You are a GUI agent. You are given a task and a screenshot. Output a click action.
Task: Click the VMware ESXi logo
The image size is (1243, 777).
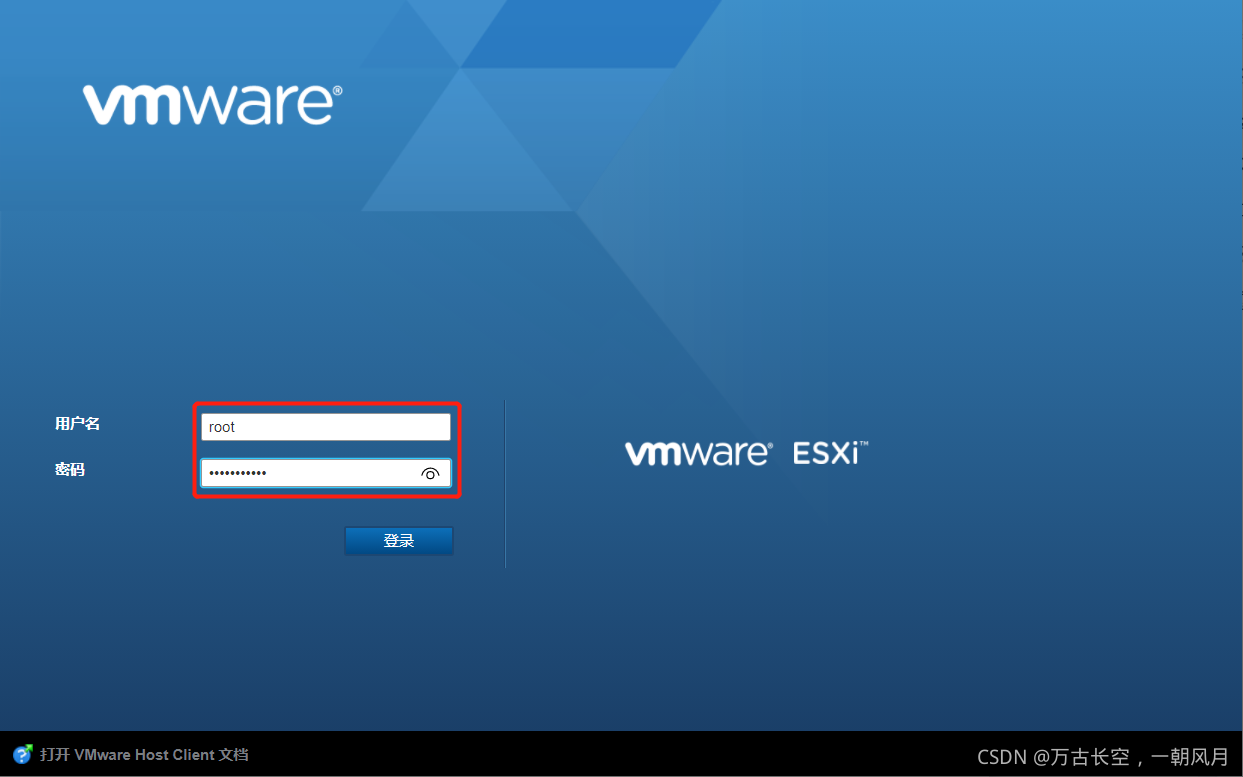coord(747,453)
